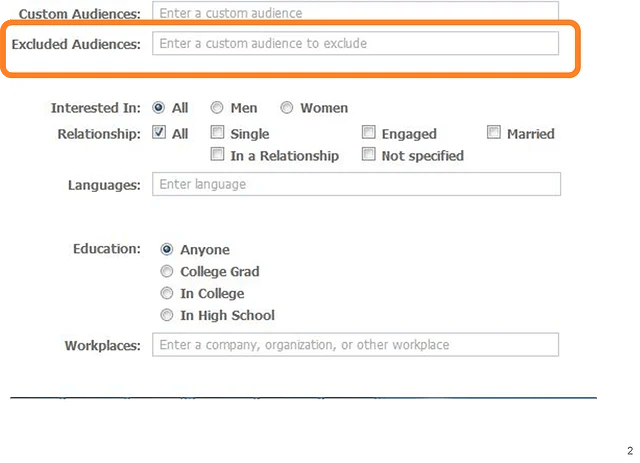
Task: Select the College Grad radio button
Action: click(x=167, y=271)
